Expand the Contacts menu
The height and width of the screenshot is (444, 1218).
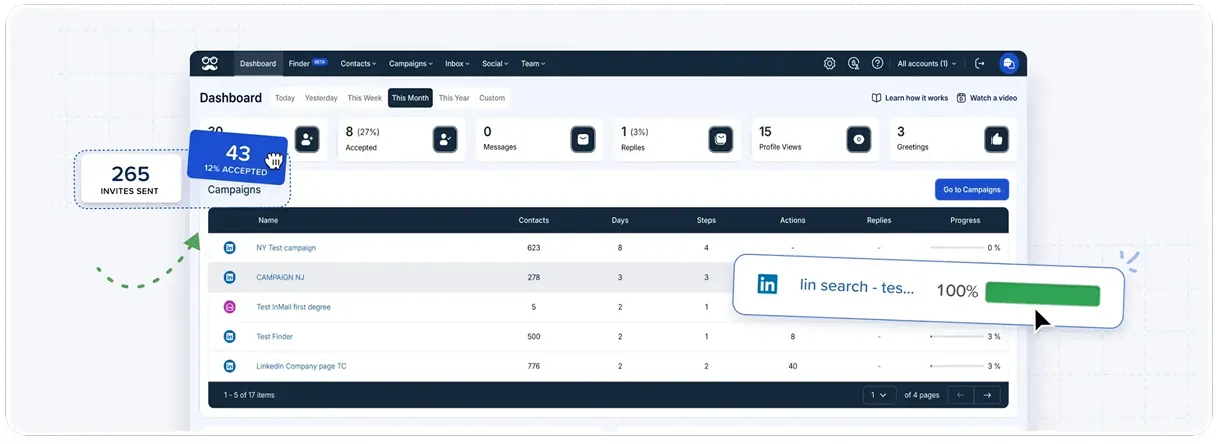pyautogui.click(x=358, y=63)
